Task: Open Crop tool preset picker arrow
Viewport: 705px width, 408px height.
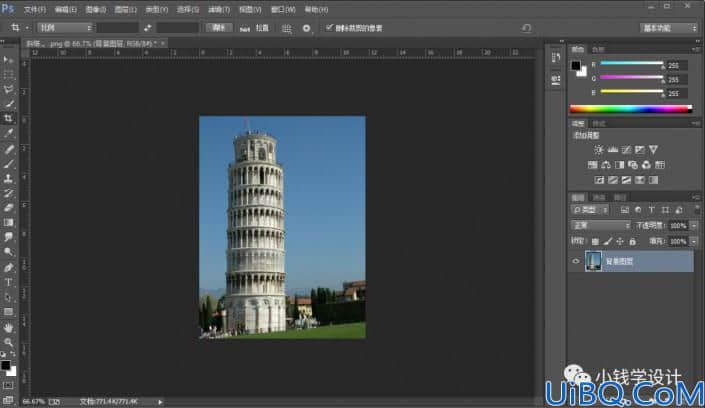Action: (27, 28)
